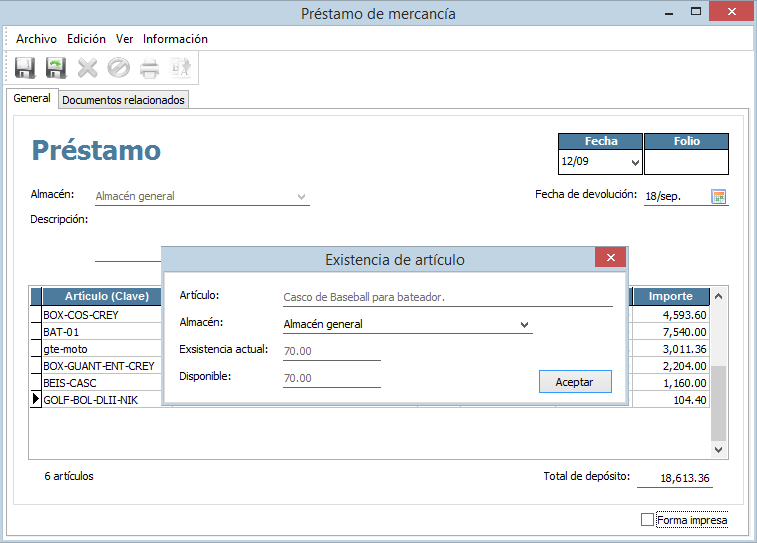
Task: Open the Archivo menu
Action: (x=36, y=39)
